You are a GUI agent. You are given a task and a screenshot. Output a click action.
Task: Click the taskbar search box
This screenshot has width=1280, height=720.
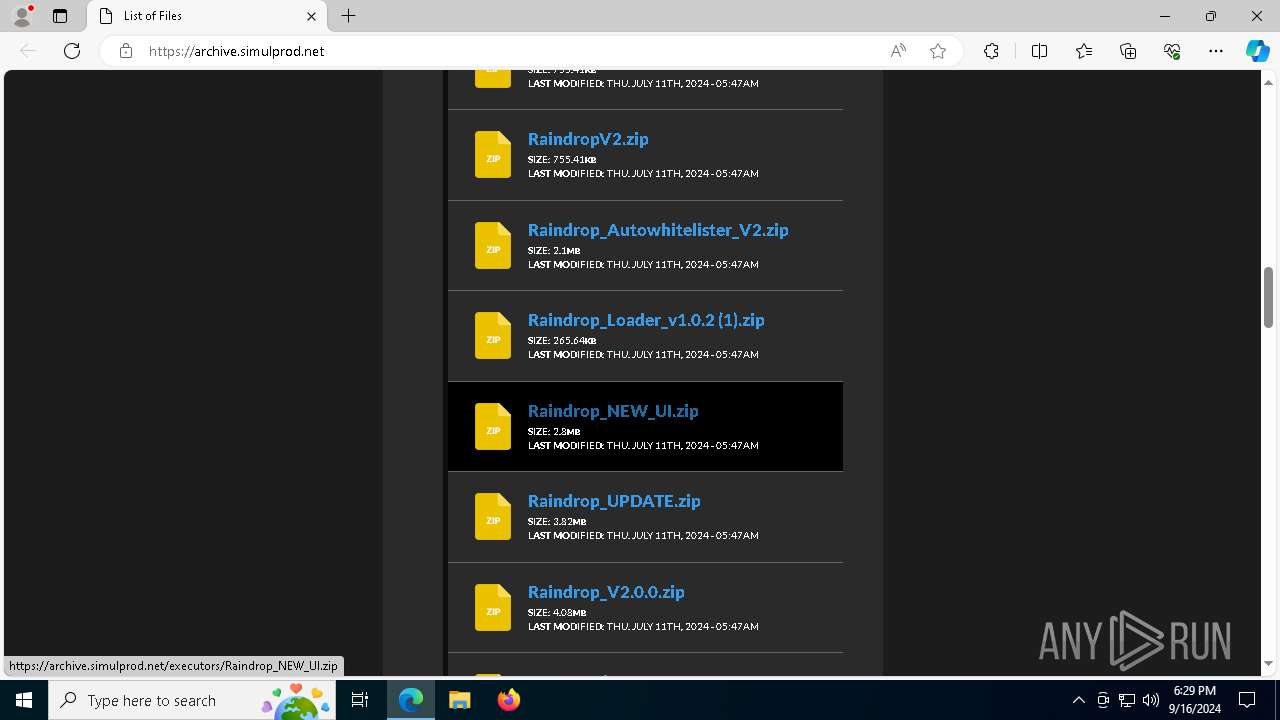coord(192,700)
